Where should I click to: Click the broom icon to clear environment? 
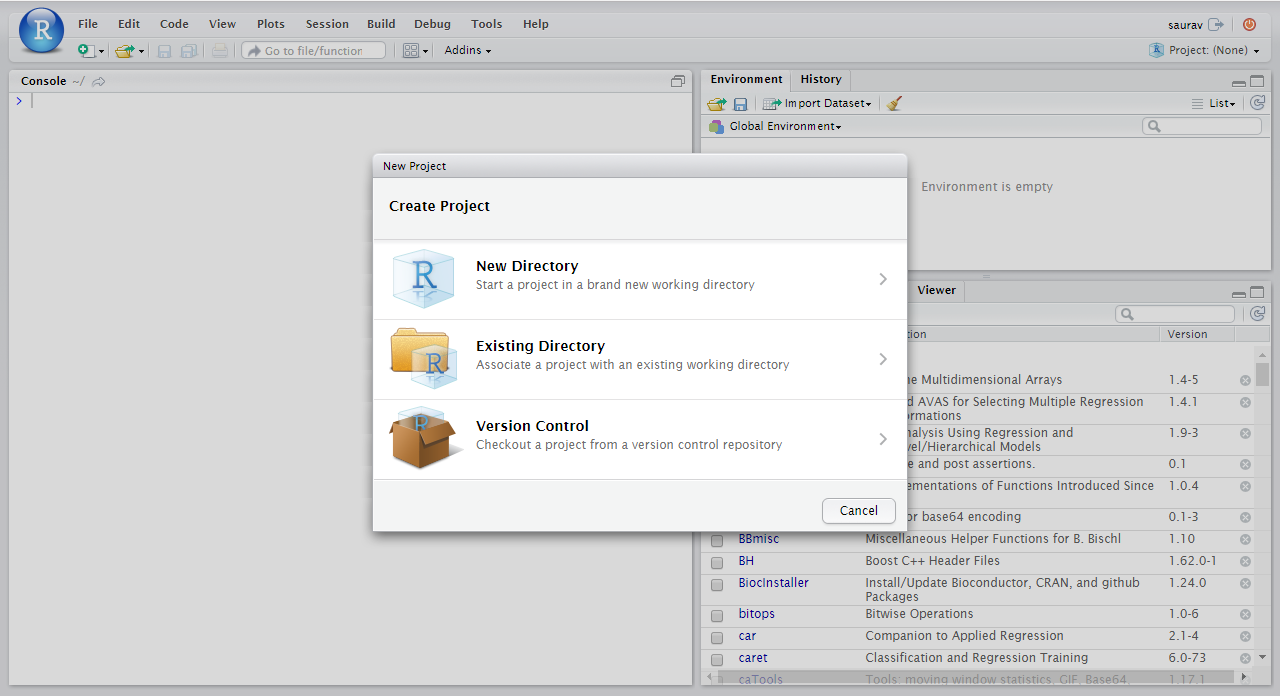pyautogui.click(x=895, y=103)
